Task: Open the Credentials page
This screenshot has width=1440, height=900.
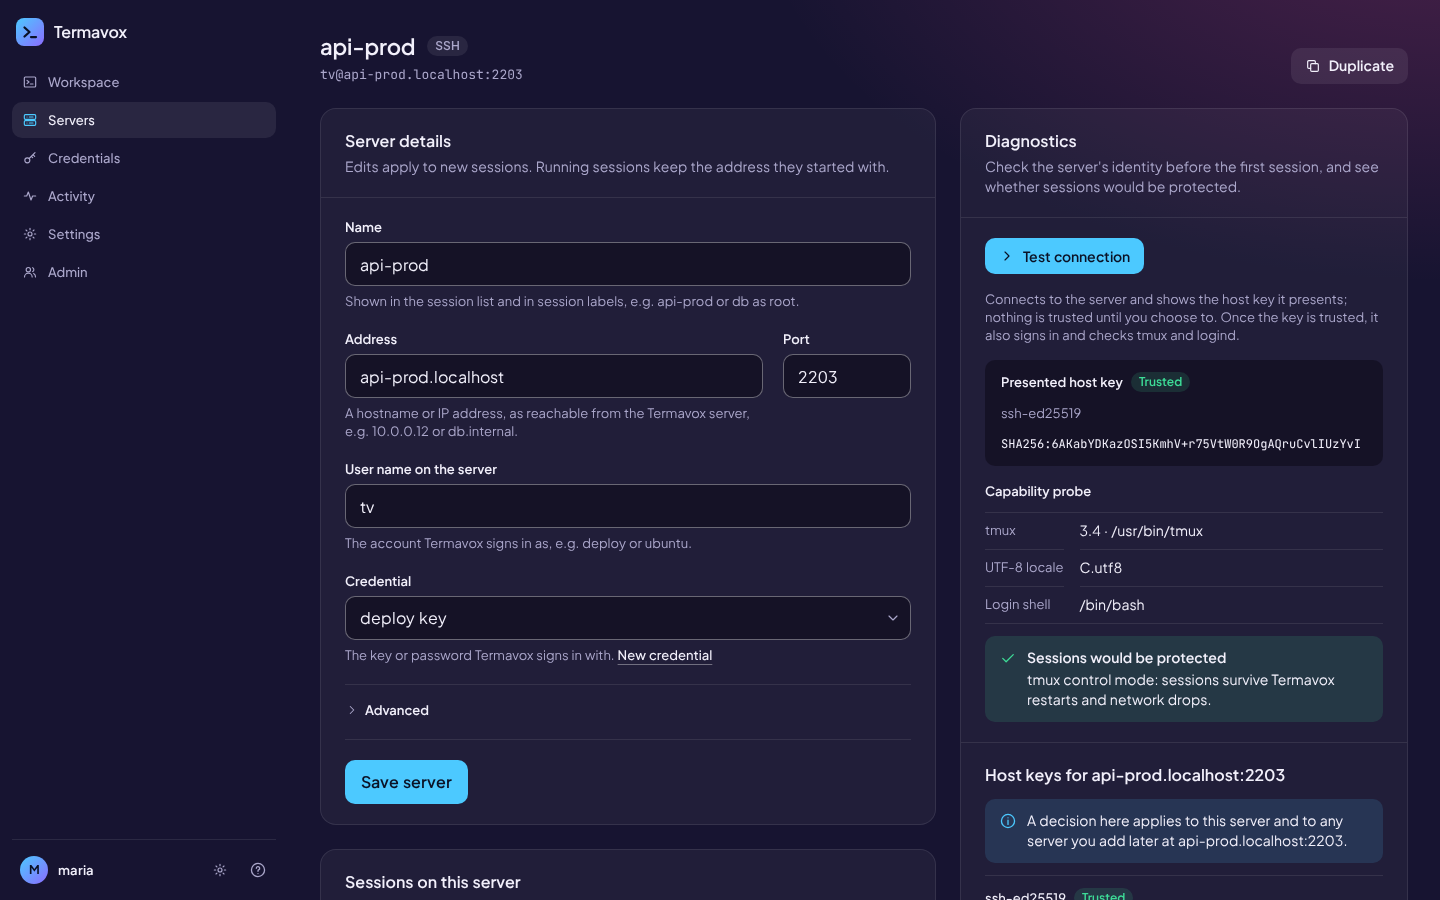Action: click(x=144, y=158)
